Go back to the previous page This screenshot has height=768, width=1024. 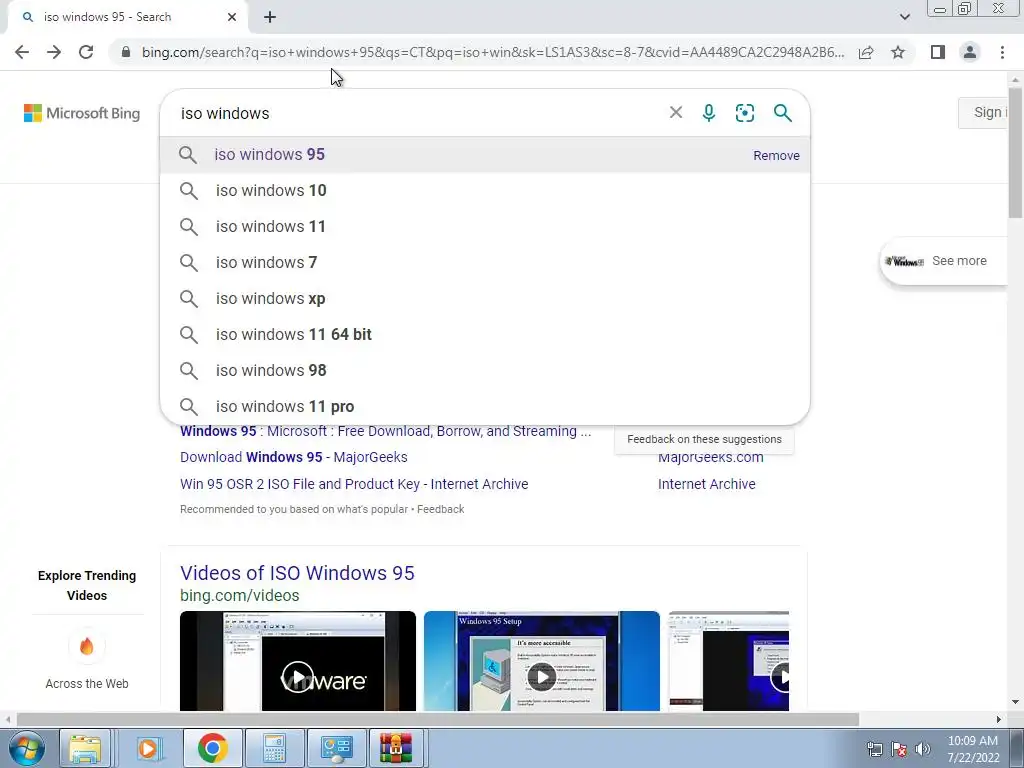tap(22, 52)
